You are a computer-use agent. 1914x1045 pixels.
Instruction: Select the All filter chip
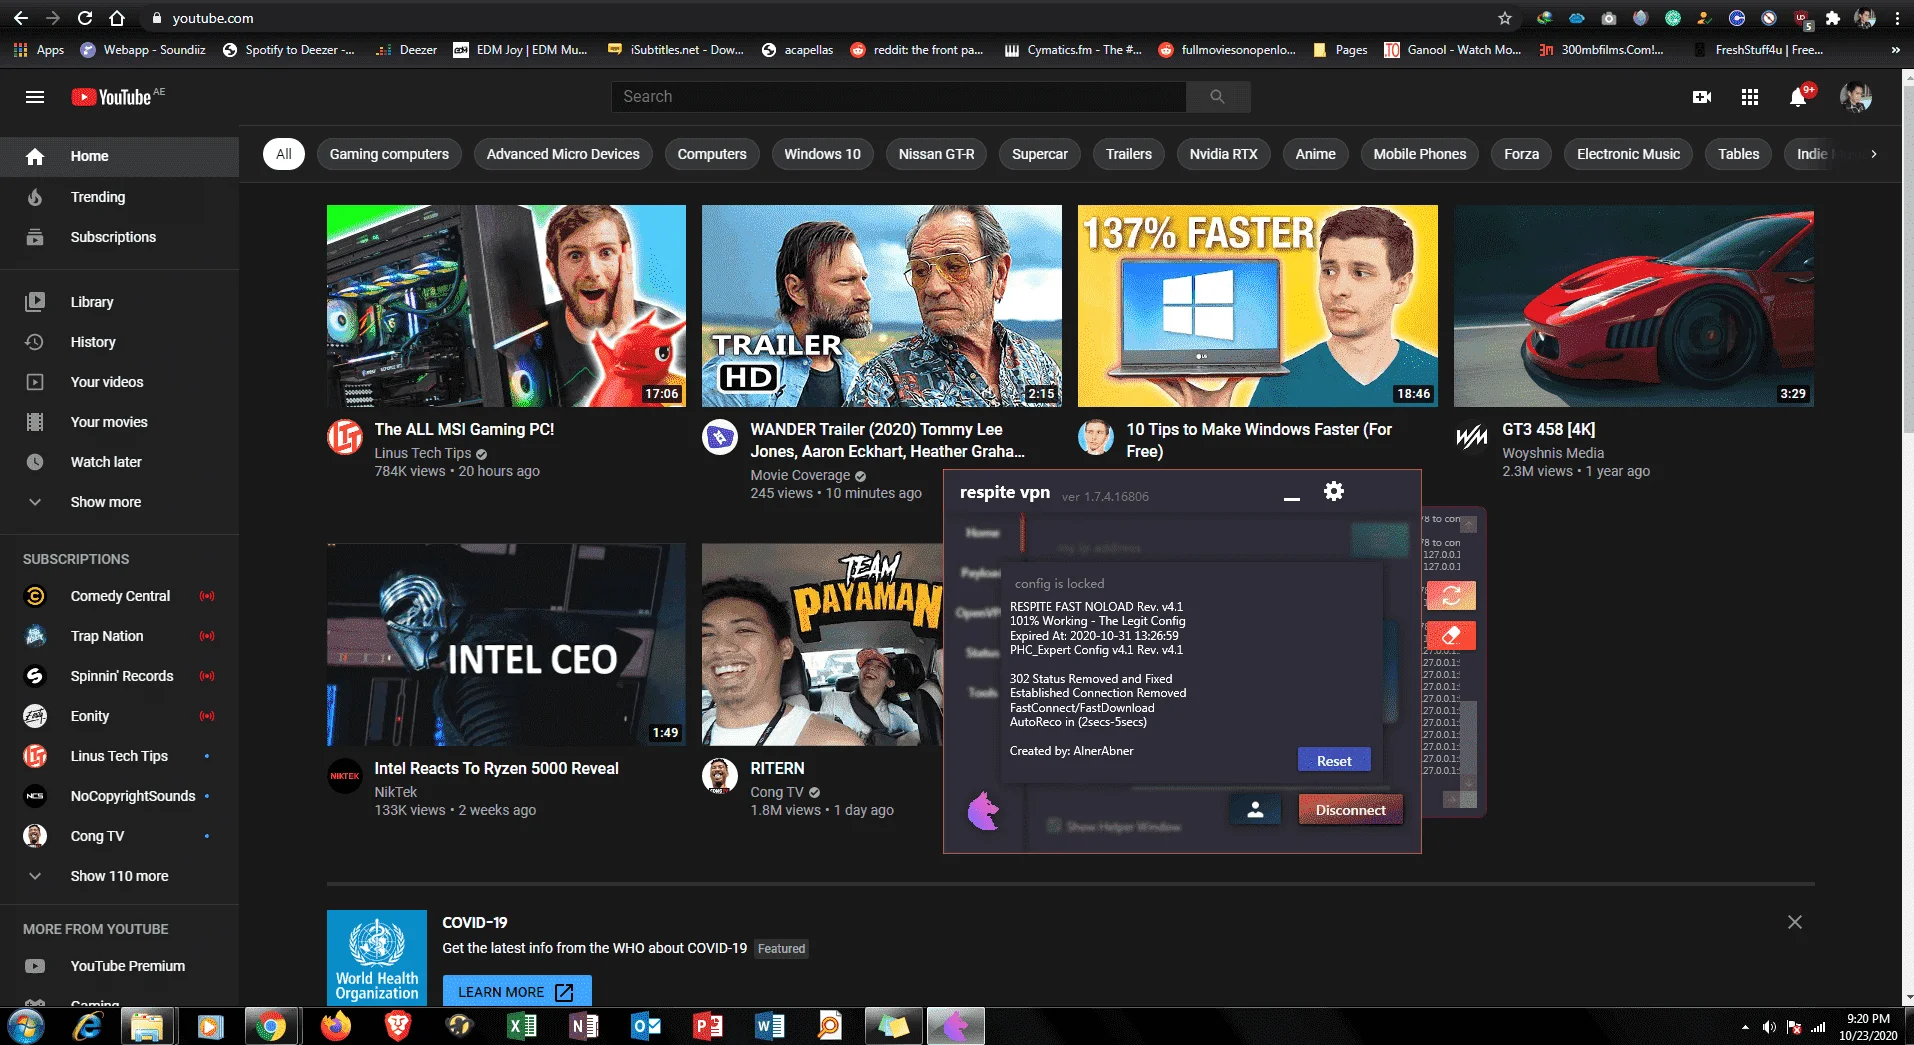point(284,154)
